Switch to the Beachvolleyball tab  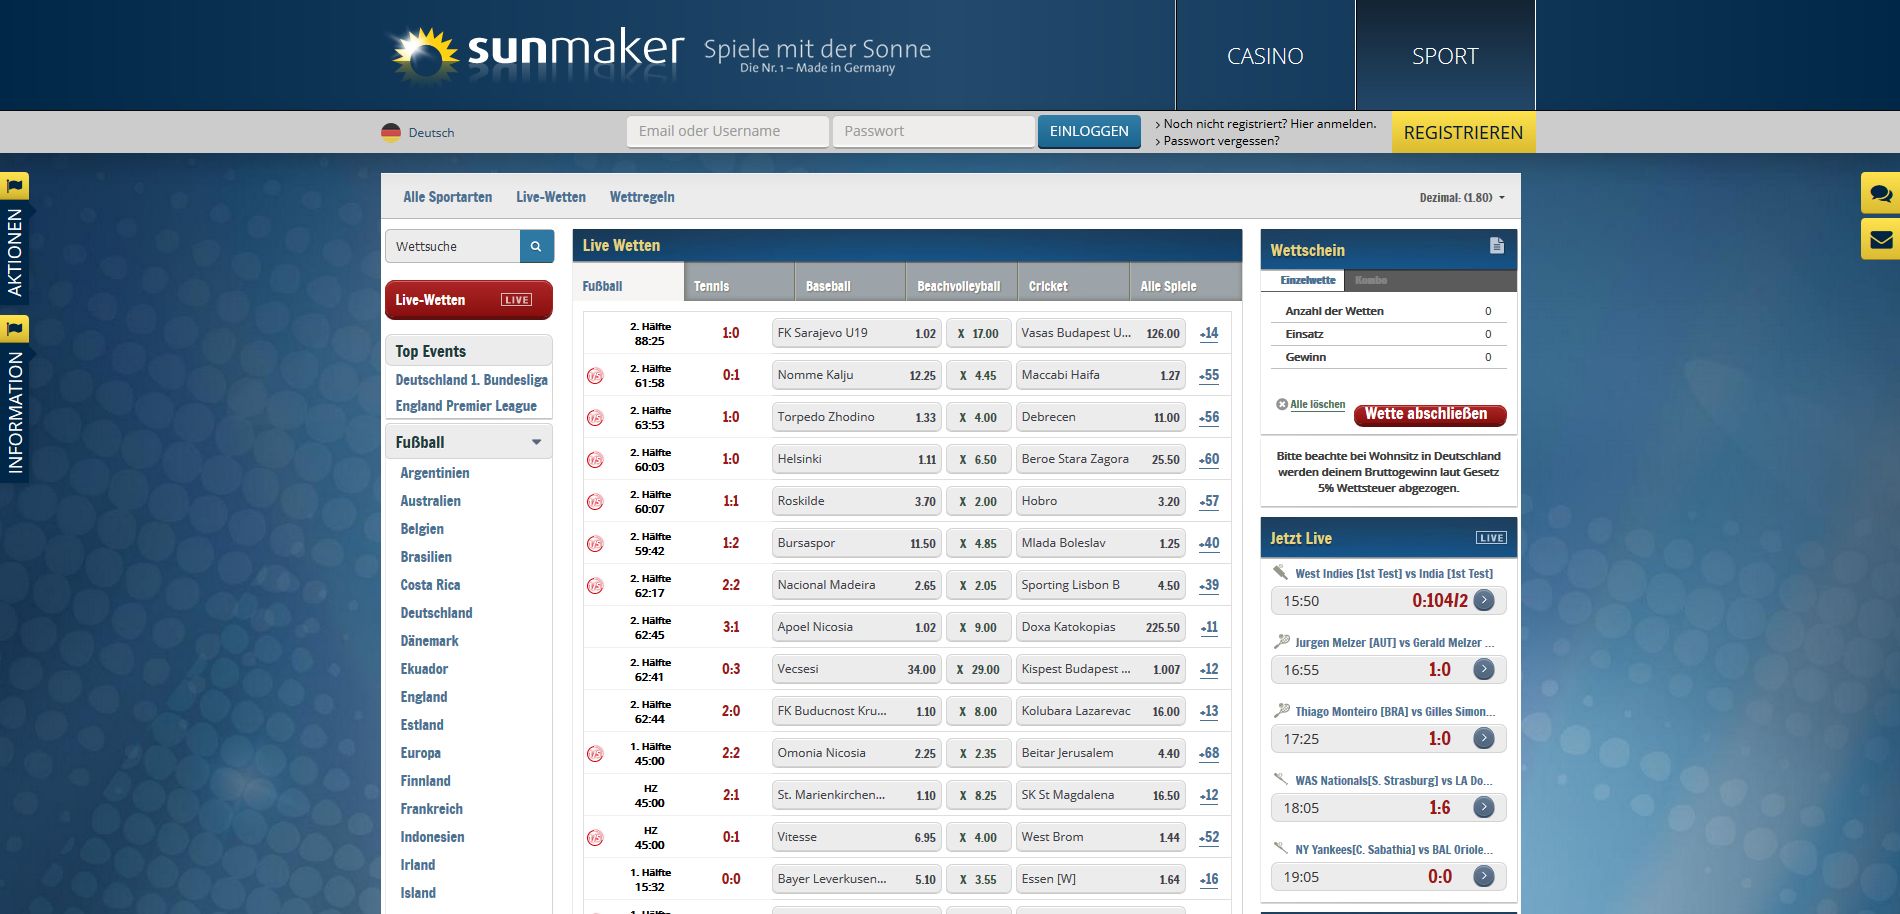961,282
